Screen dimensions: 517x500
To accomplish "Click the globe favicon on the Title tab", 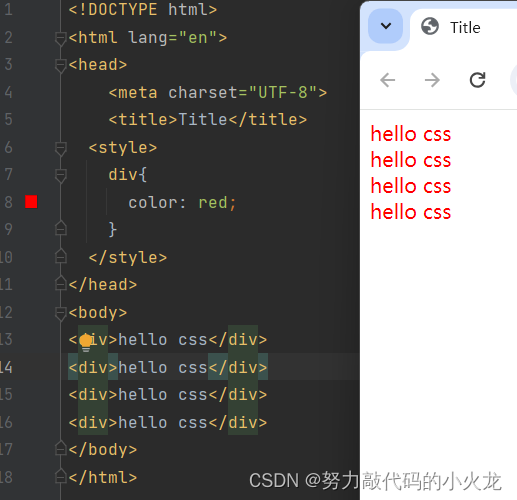I will (430, 27).
